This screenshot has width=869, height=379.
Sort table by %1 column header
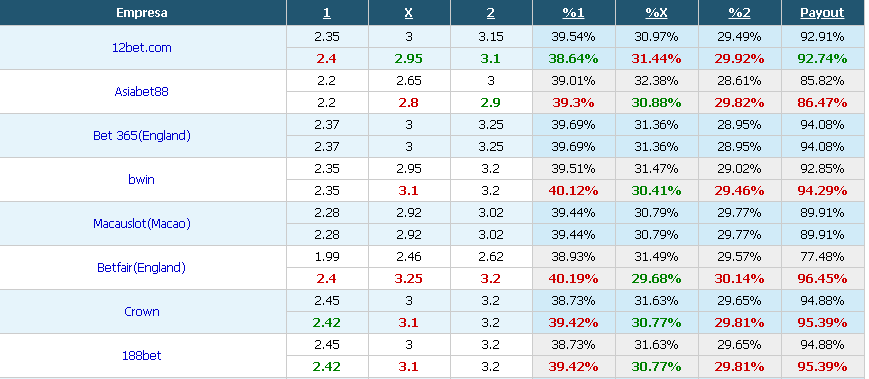[573, 13]
